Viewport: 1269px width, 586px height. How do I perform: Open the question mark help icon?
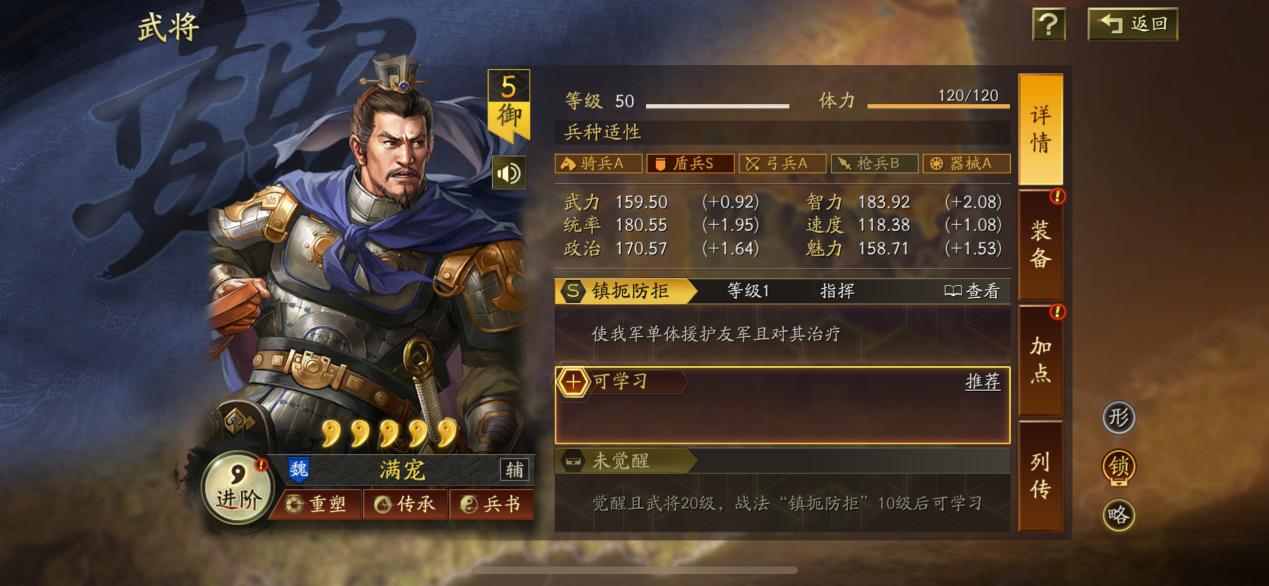(1048, 24)
